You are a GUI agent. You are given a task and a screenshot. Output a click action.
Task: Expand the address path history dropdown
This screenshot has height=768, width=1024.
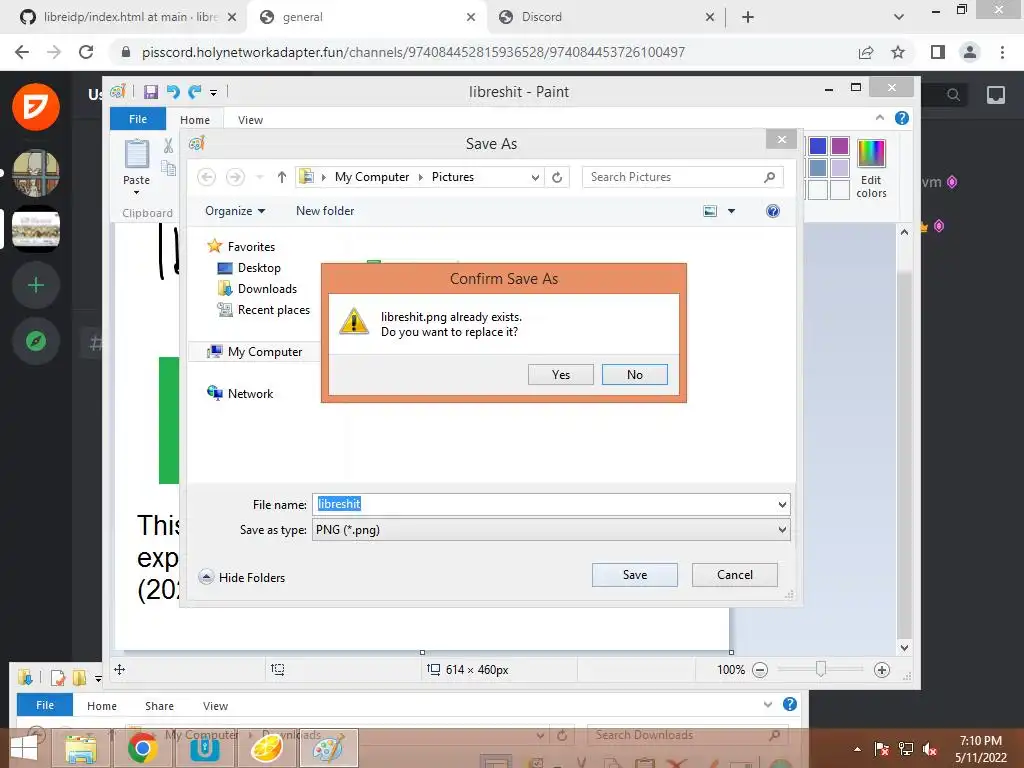(x=535, y=177)
